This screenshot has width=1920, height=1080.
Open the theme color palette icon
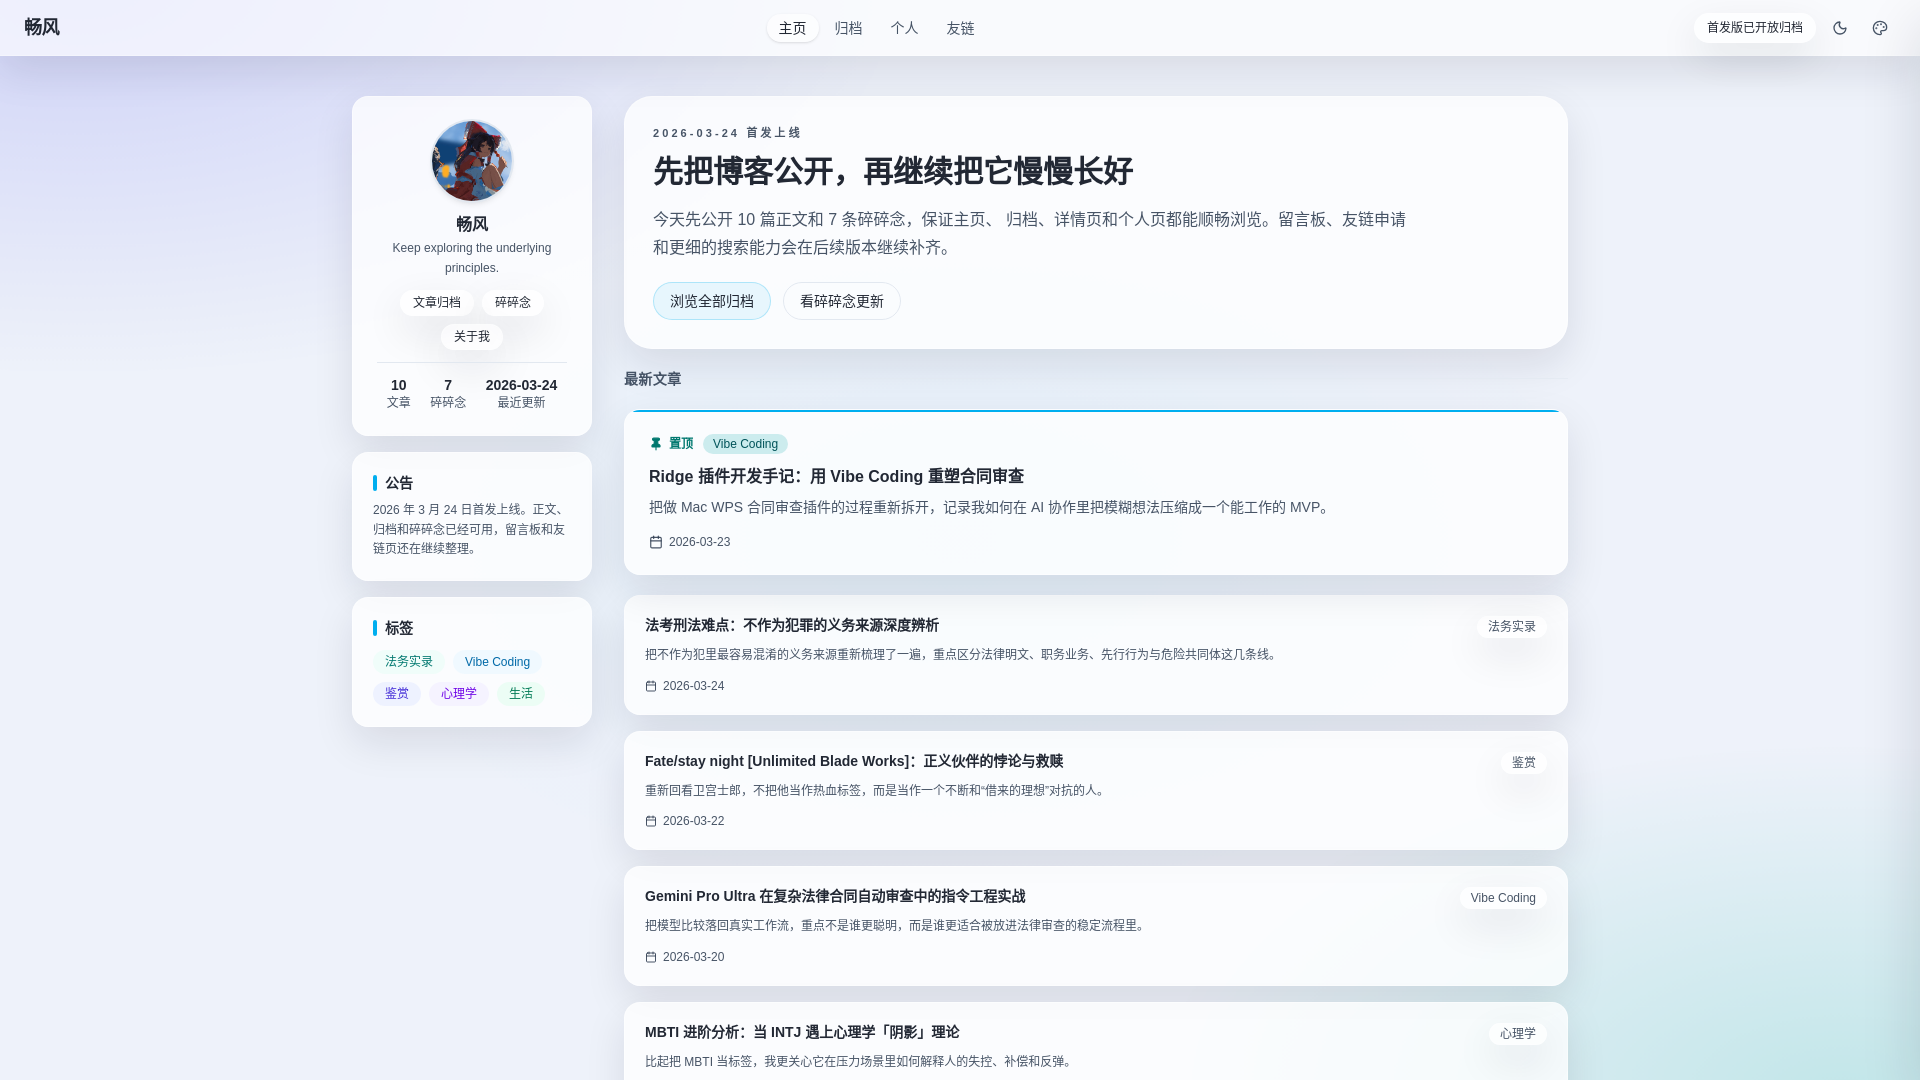coord(1880,28)
